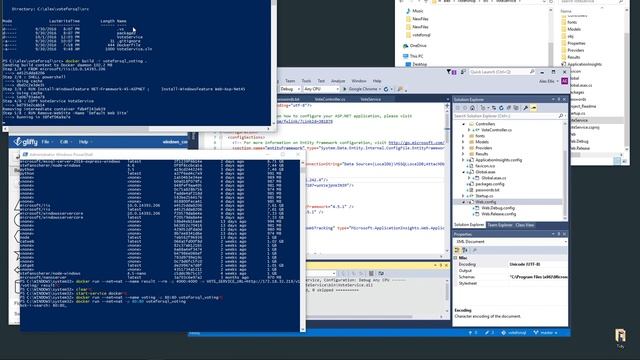The width and height of the screenshot is (640, 360).
Task: Open the Debug configuration dropdown
Action: pos(290,89)
